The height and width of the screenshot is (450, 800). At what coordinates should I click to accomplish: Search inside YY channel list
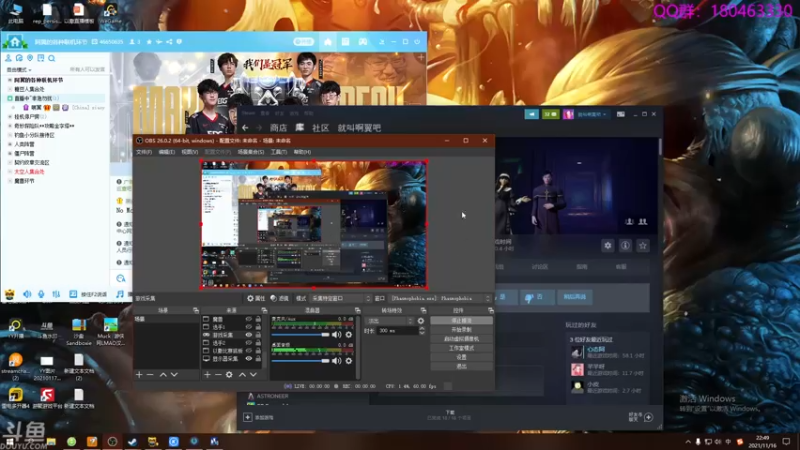(x=52, y=58)
